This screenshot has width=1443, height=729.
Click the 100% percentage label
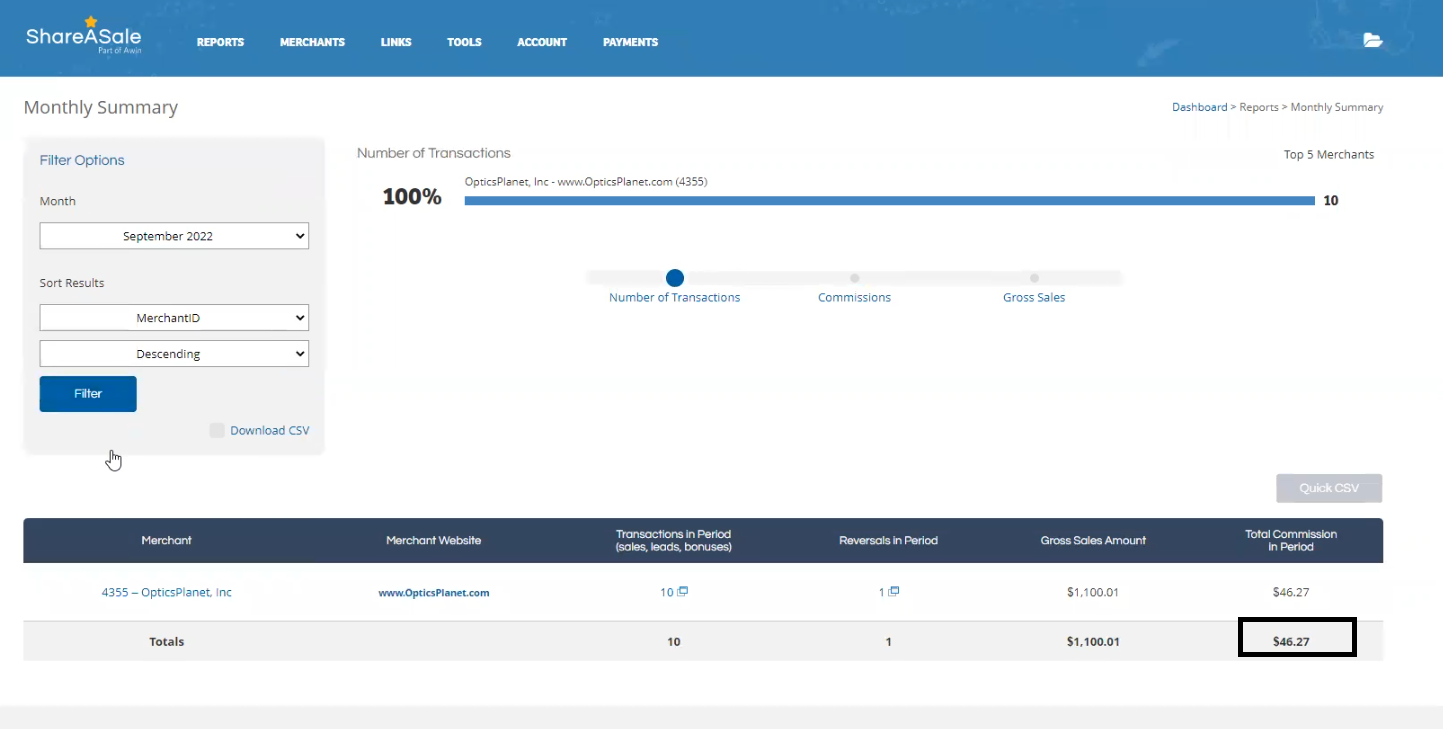click(x=412, y=197)
